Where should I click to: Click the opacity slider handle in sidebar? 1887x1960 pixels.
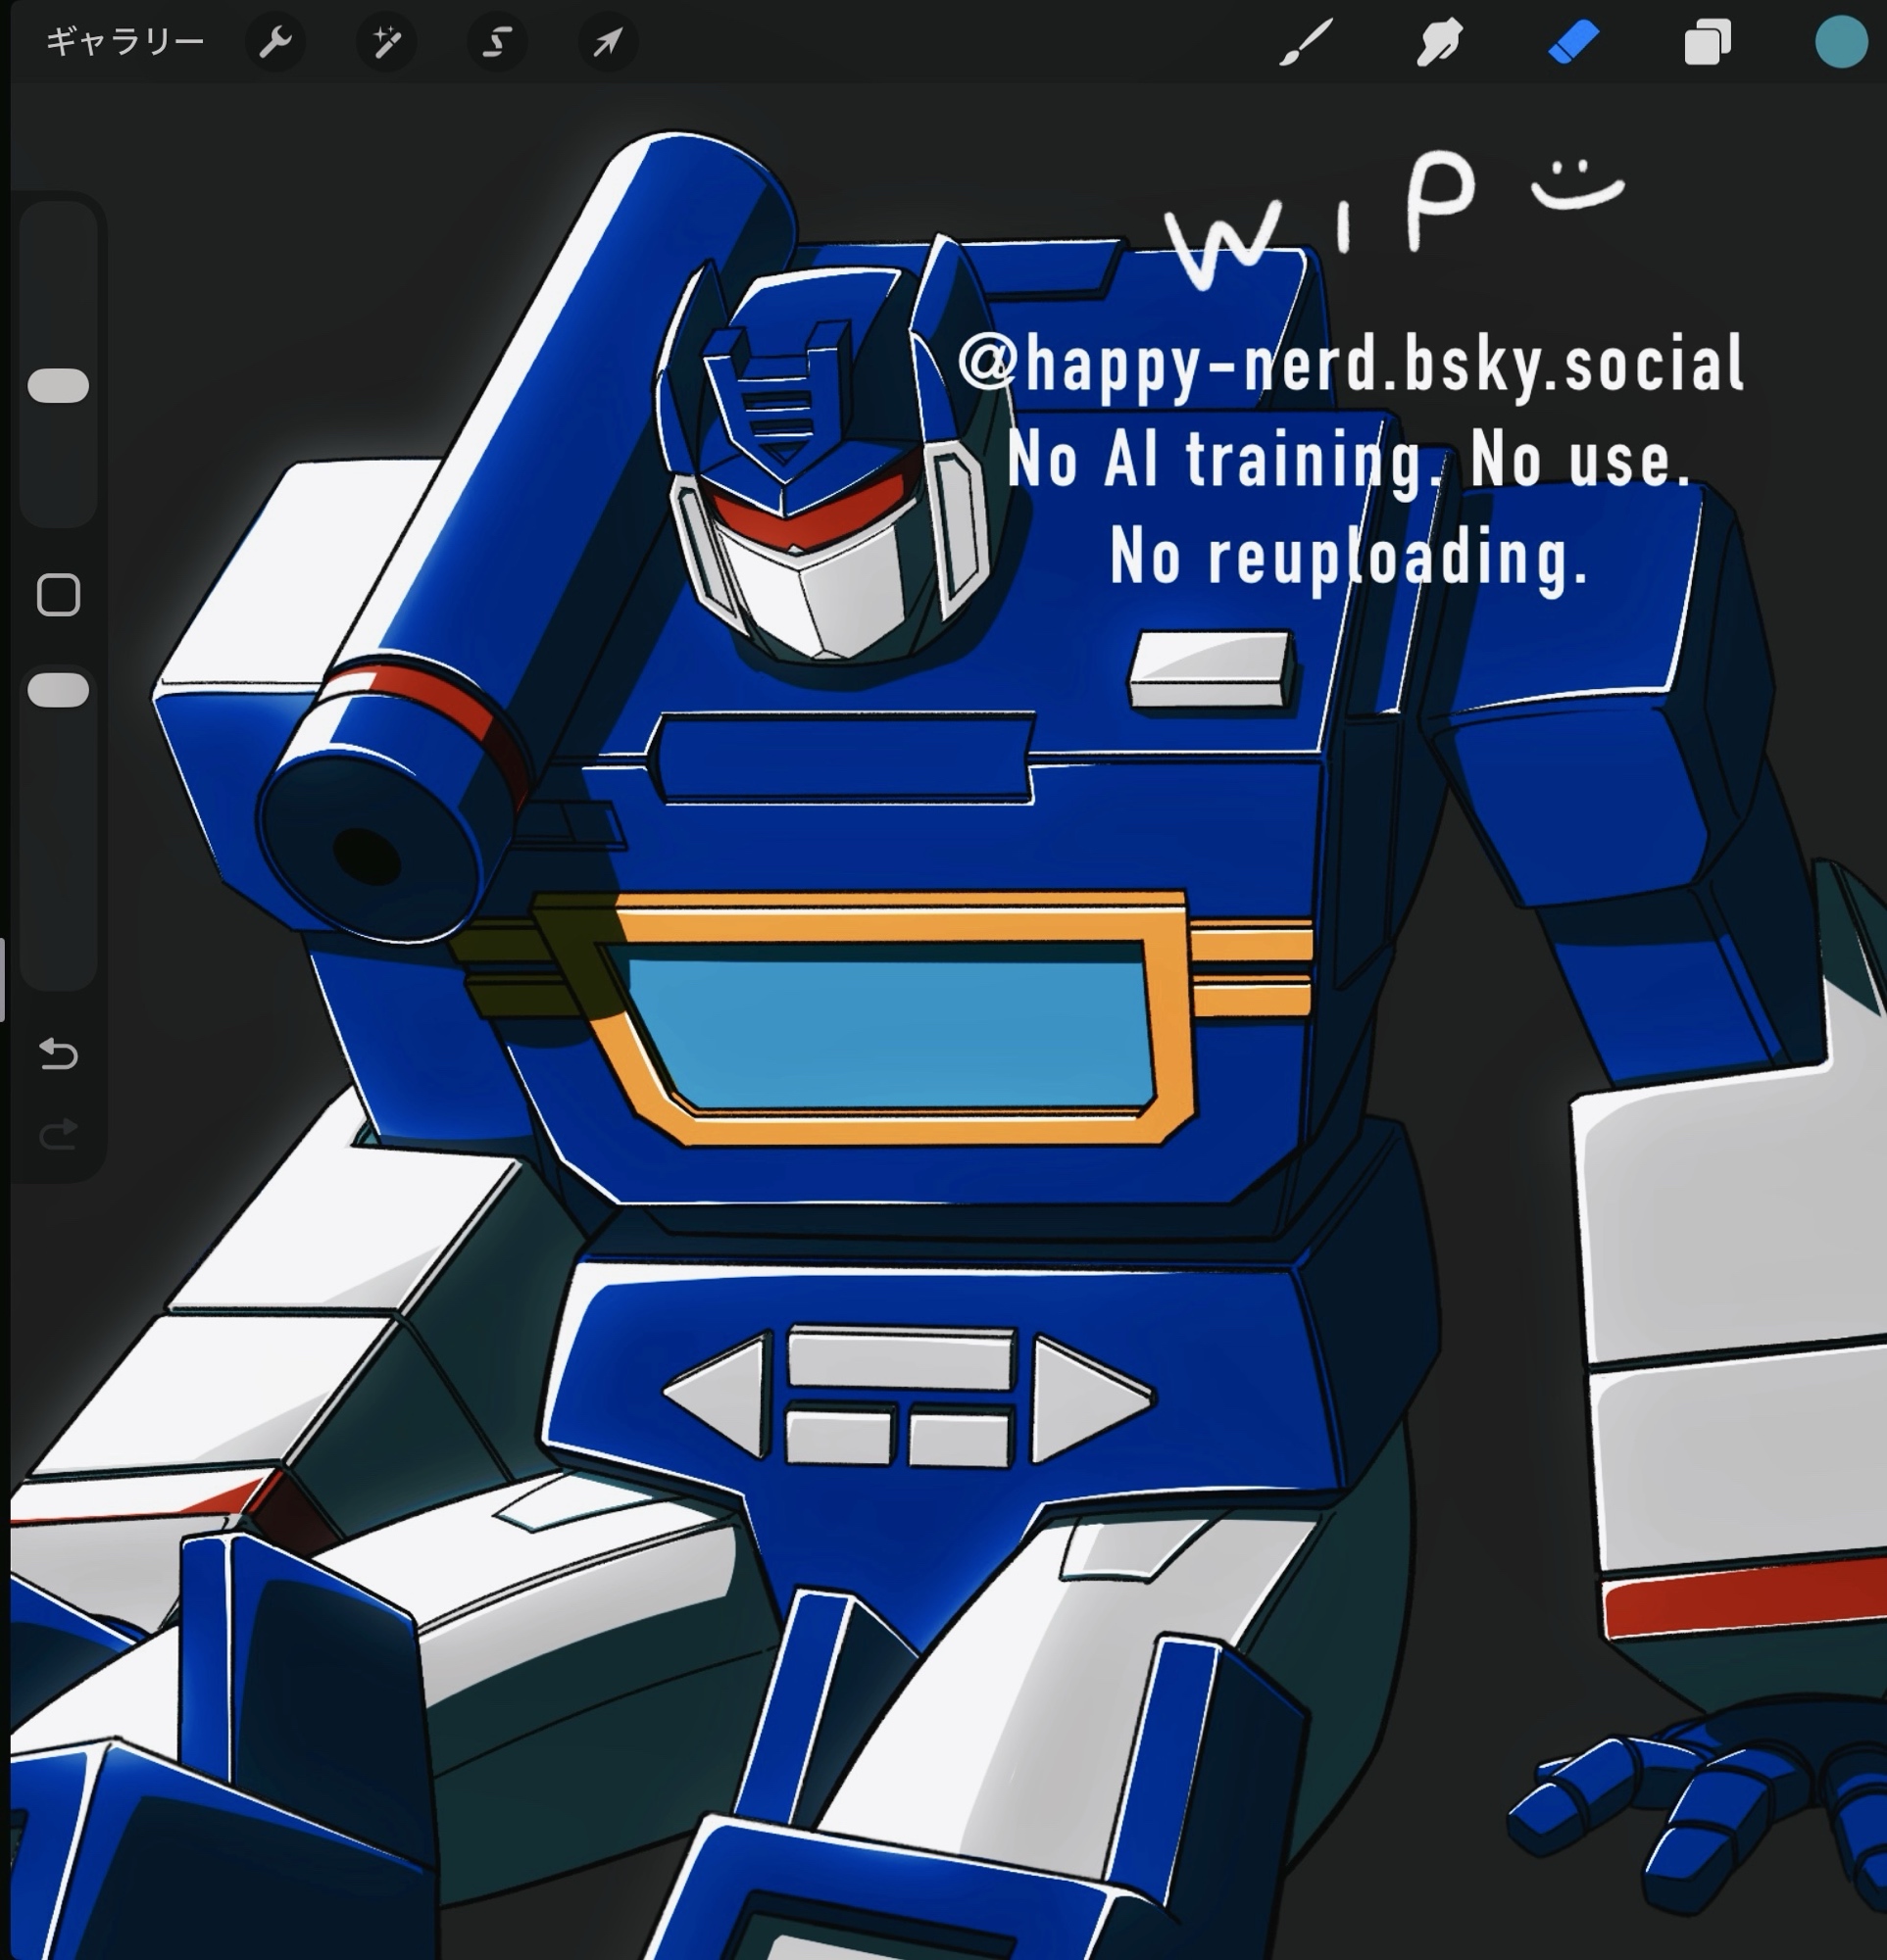pyautogui.click(x=58, y=690)
